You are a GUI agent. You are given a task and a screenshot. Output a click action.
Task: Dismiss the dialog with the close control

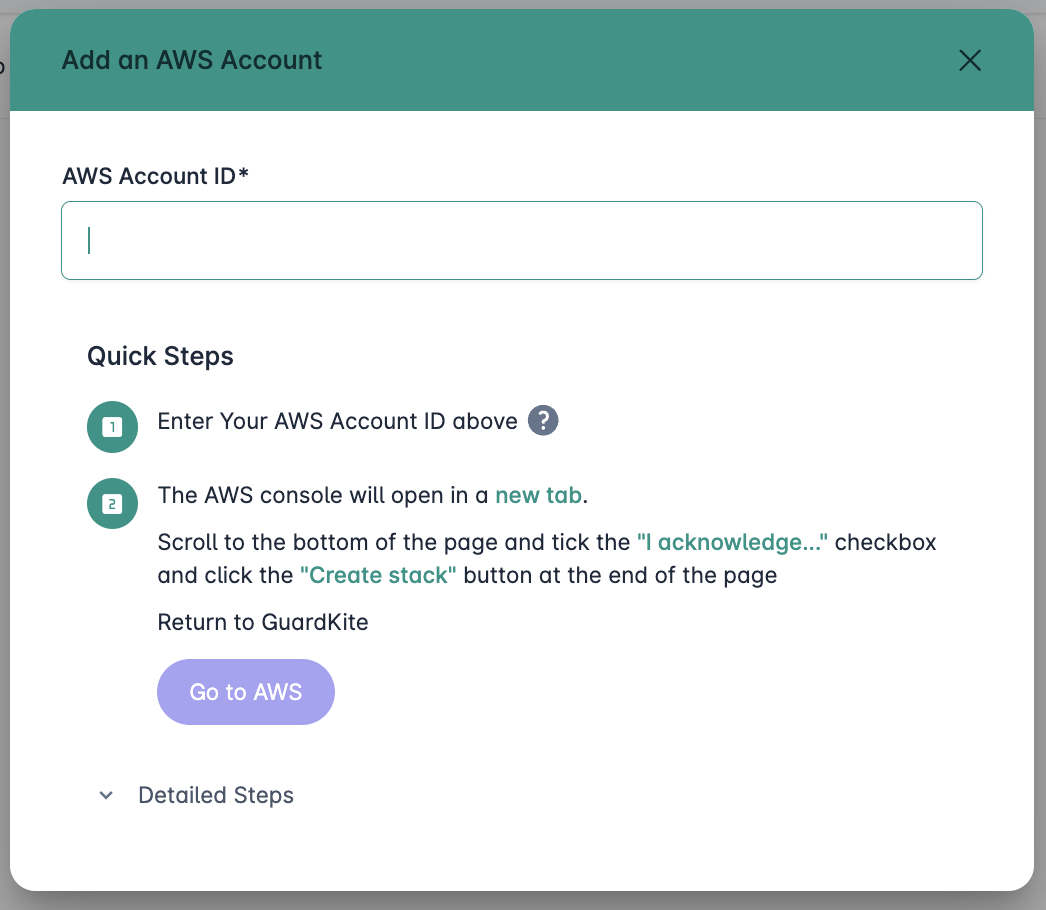point(969,60)
